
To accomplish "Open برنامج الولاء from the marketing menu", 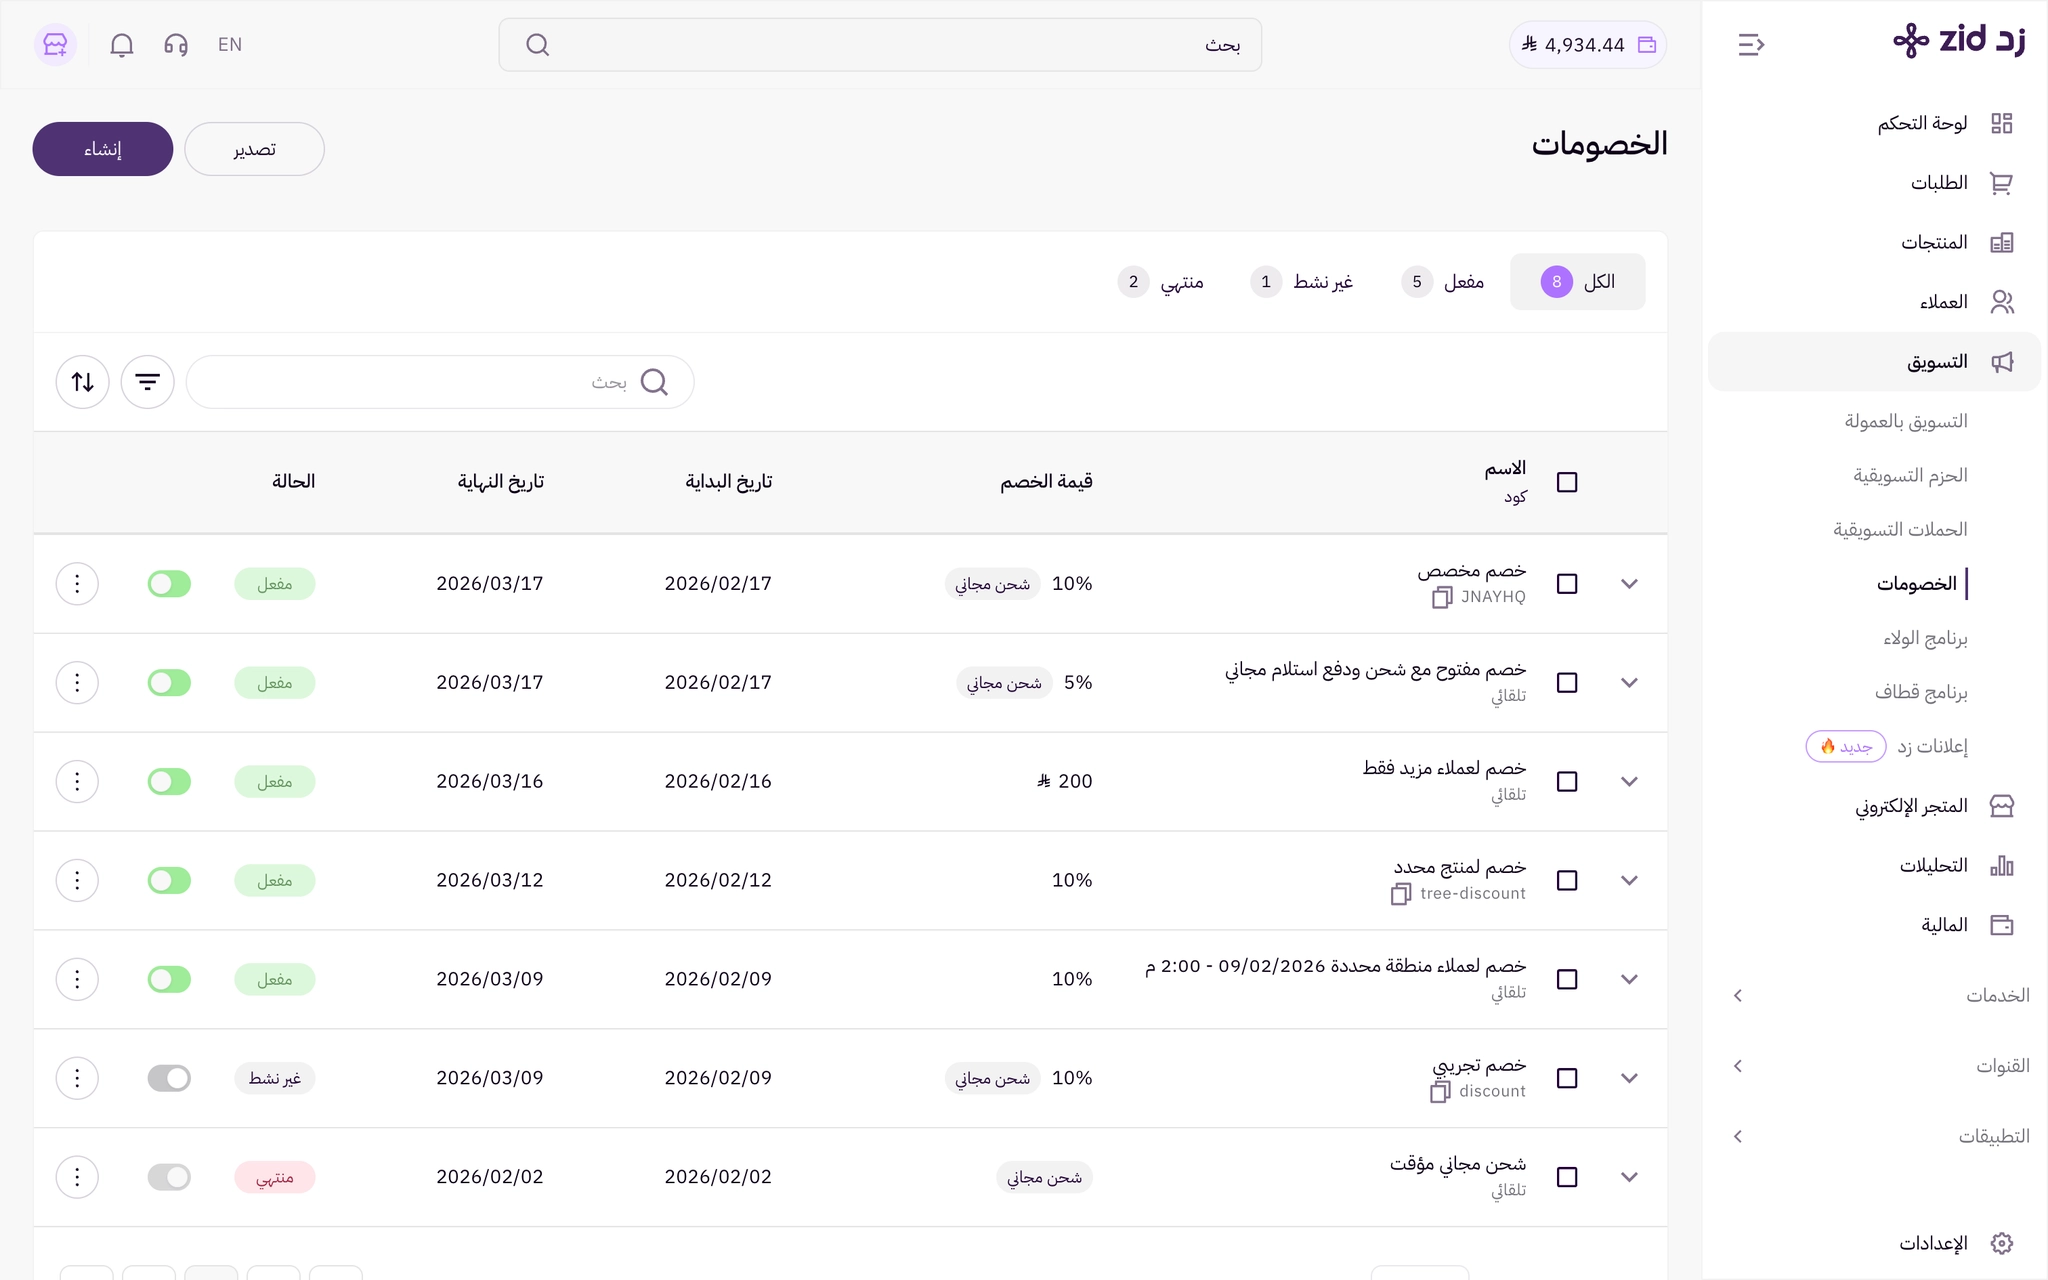I will pyautogui.click(x=1924, y=637).
